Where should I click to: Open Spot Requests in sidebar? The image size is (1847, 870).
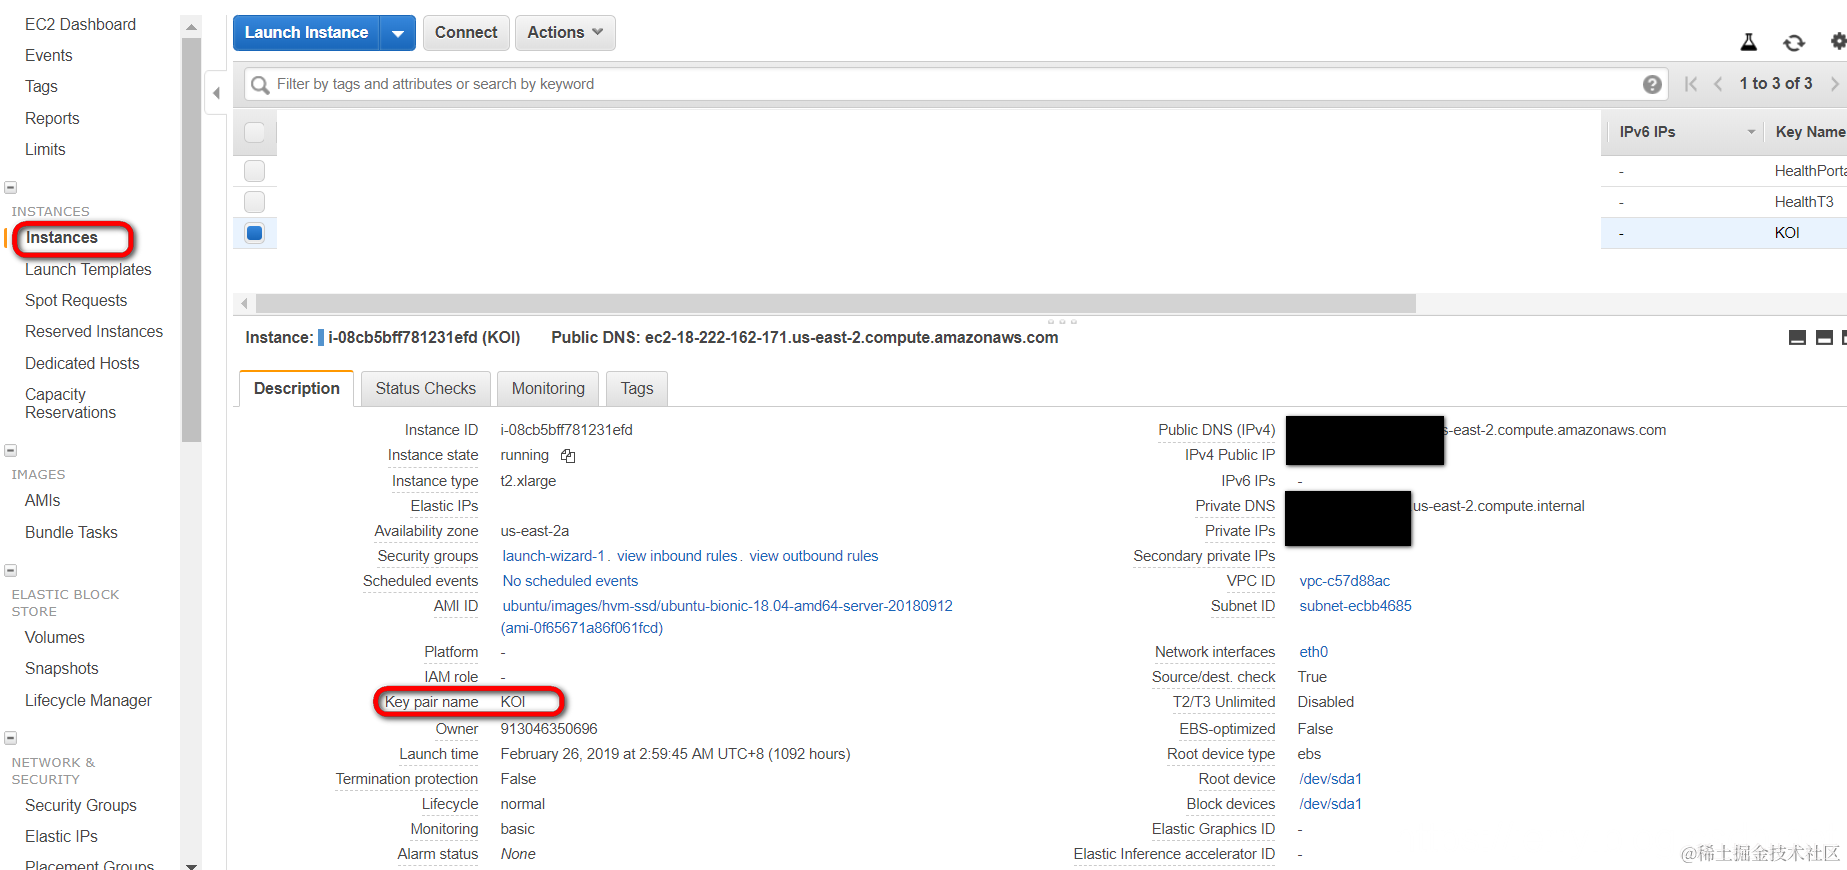[x=76, y=300]
